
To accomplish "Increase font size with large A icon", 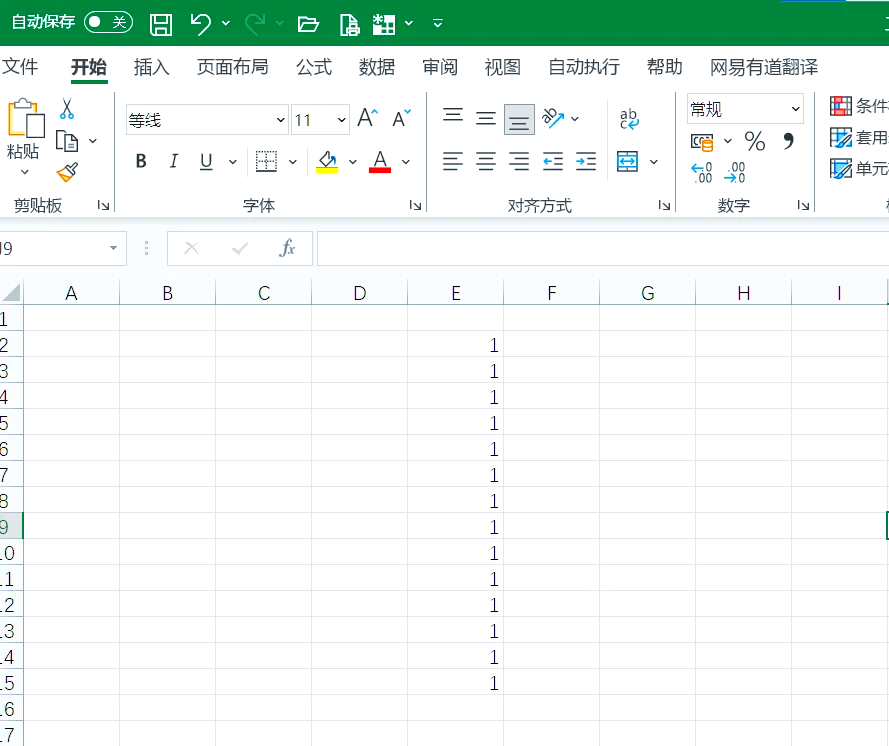I will pyautogui.click(x=367, y=118).
